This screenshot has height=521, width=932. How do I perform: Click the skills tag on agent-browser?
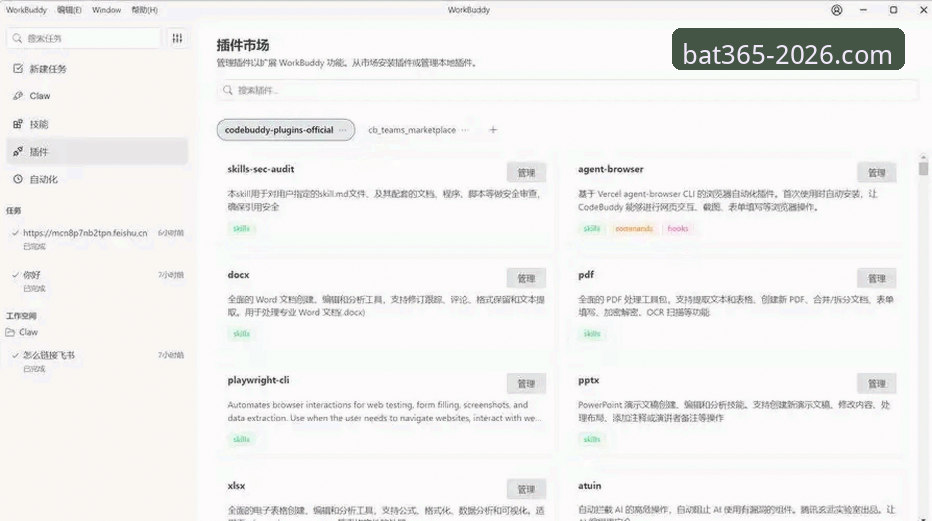tap(591, 229)
